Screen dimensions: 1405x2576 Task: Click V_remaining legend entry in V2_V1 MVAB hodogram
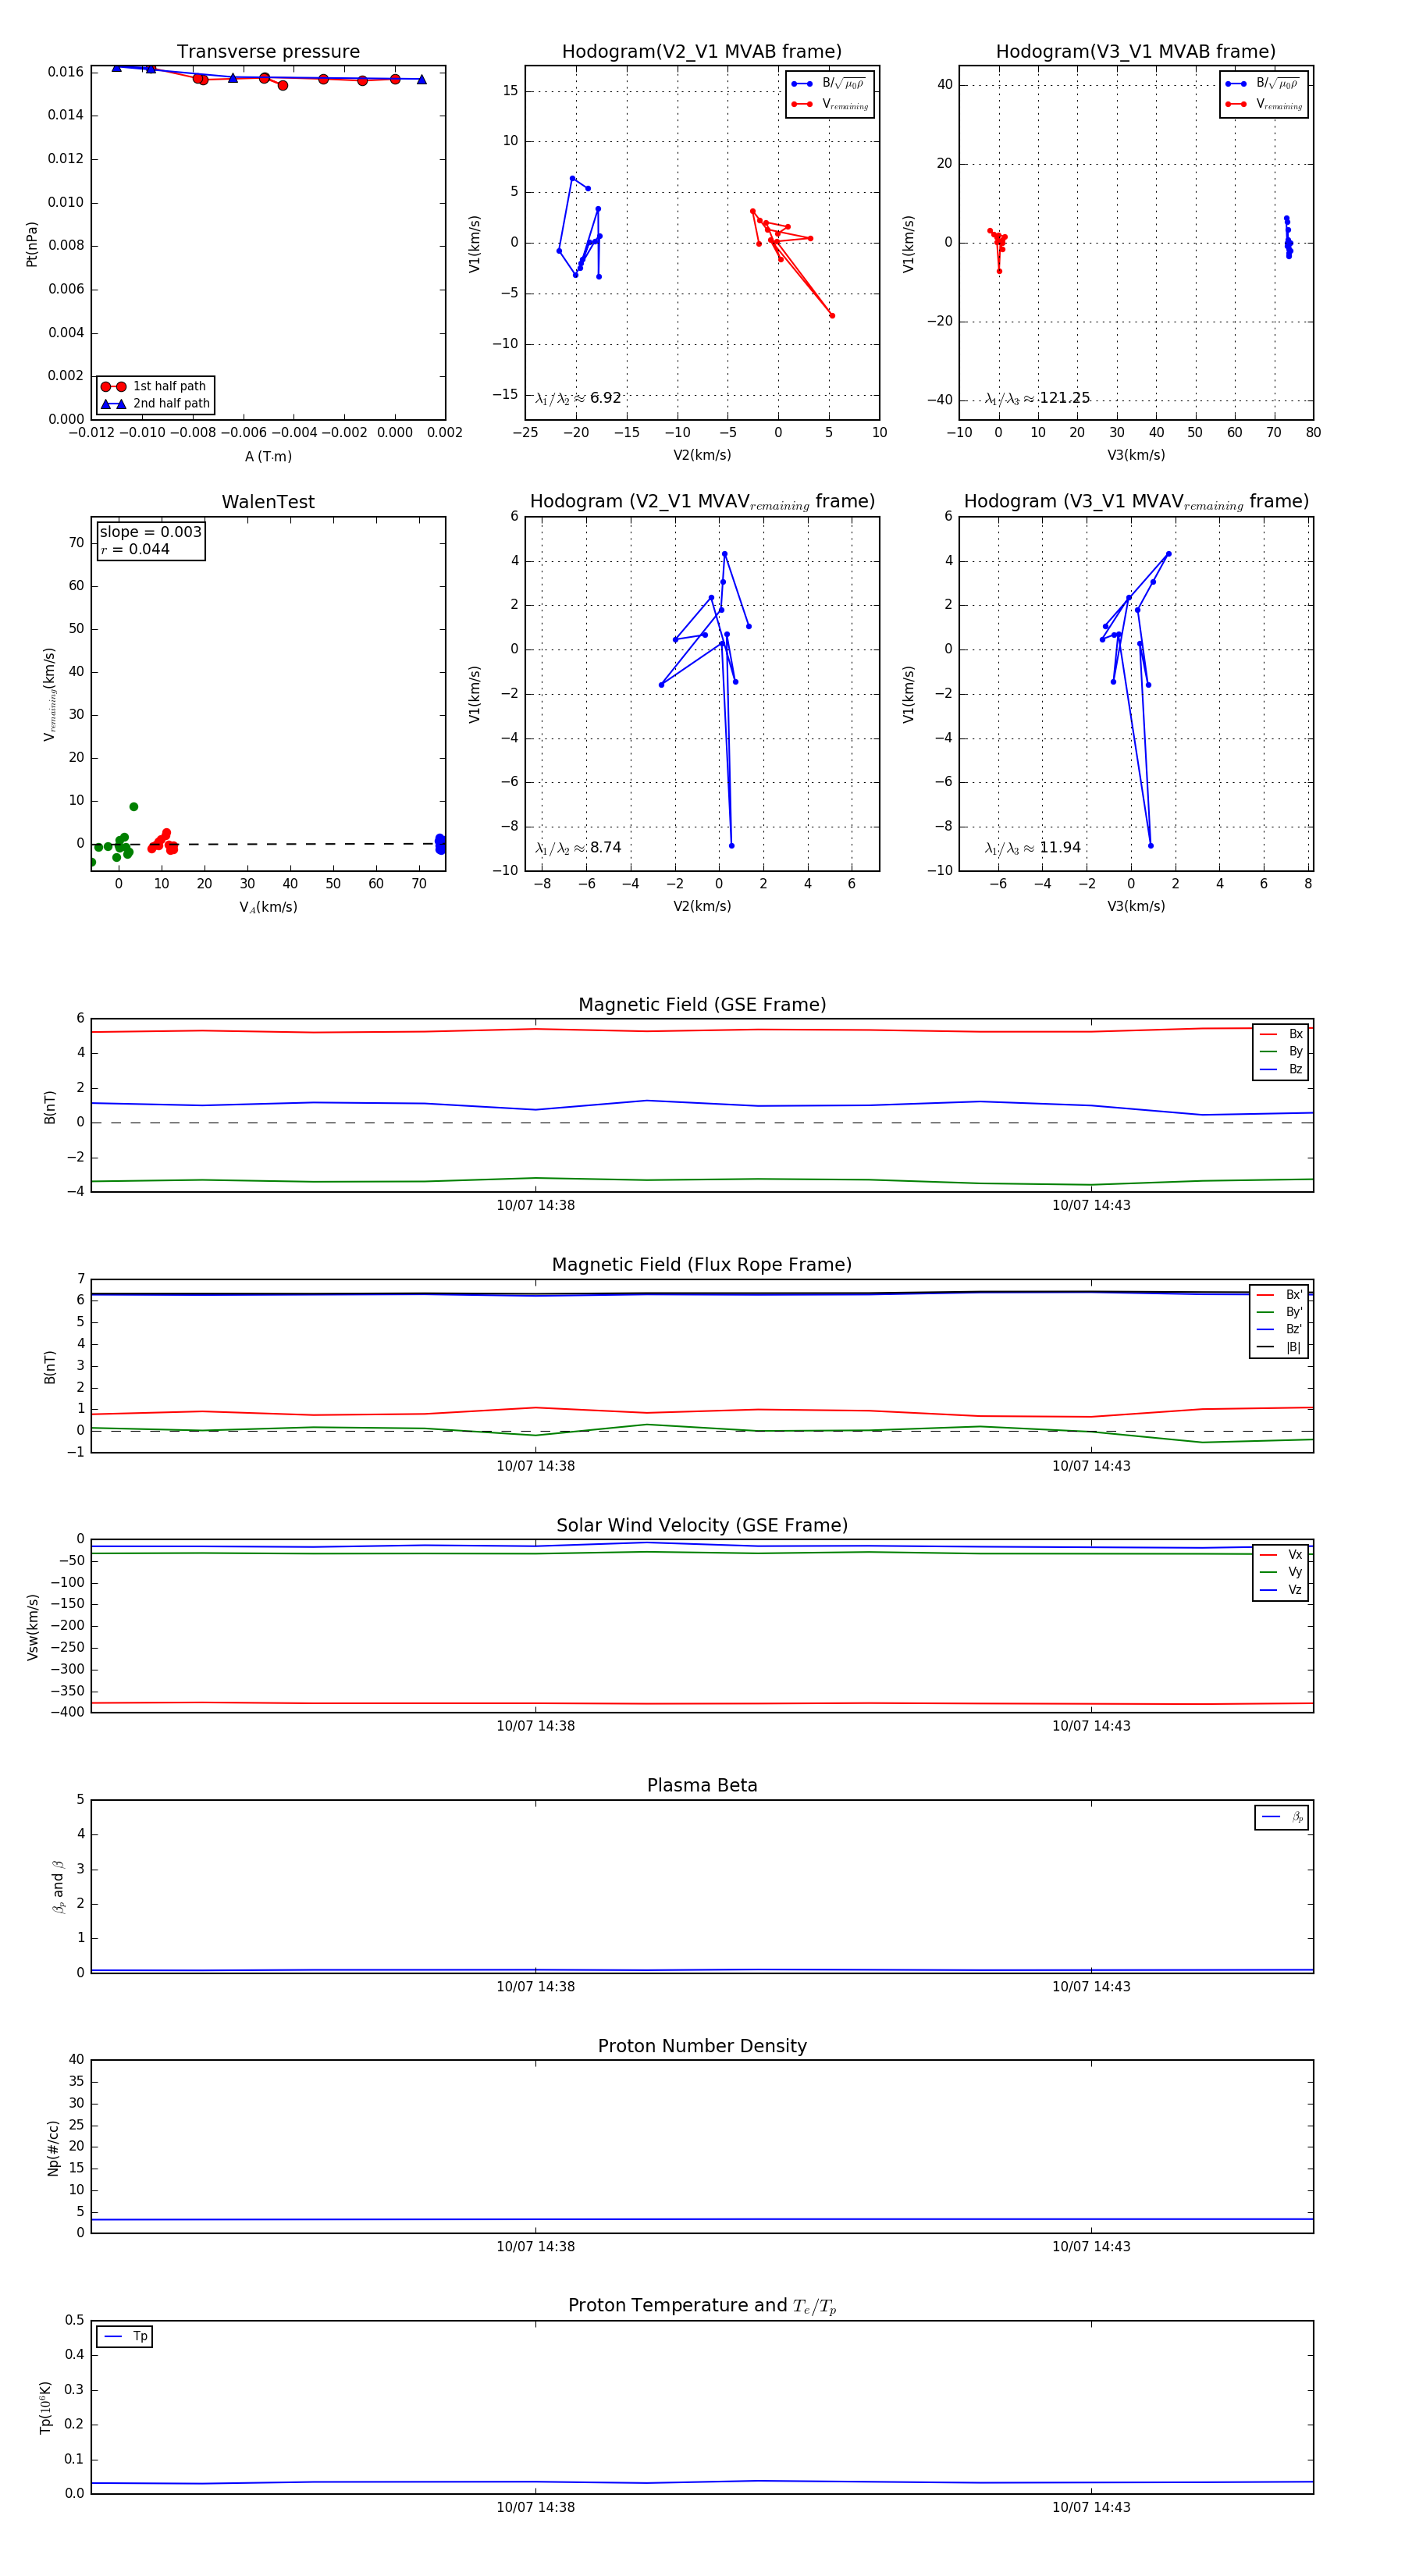click(x=830, y=104)
